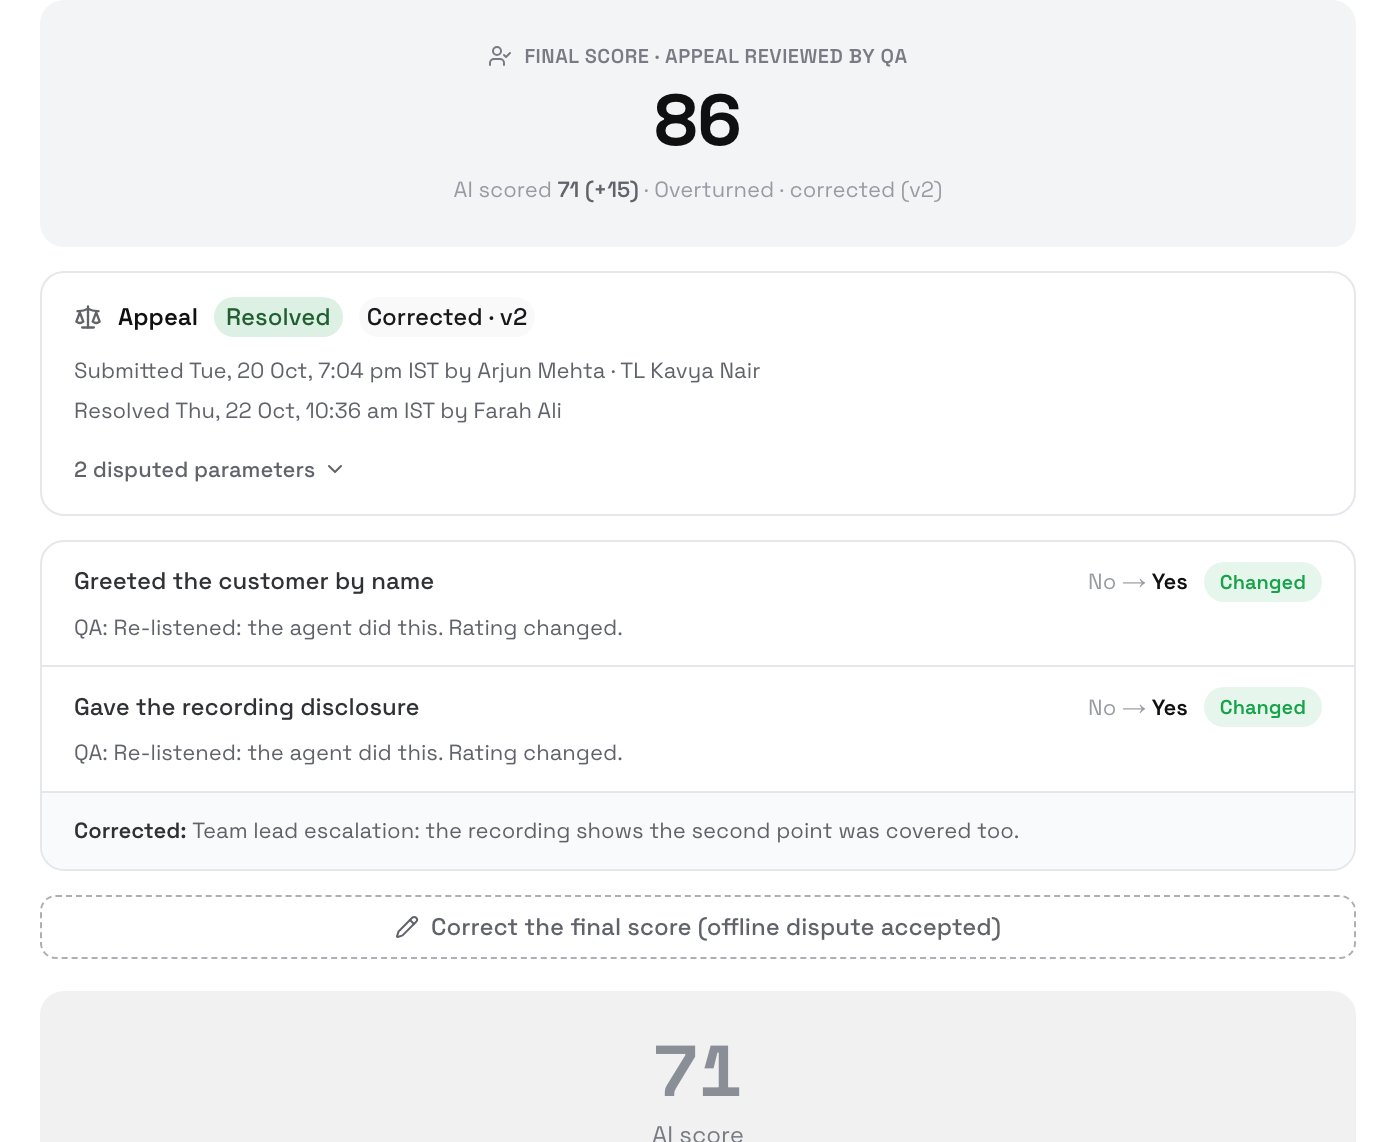This screenshot has height=1142, width=1396.
Task: Click the grey AI score 71
Action: (x=698, y=1071)
